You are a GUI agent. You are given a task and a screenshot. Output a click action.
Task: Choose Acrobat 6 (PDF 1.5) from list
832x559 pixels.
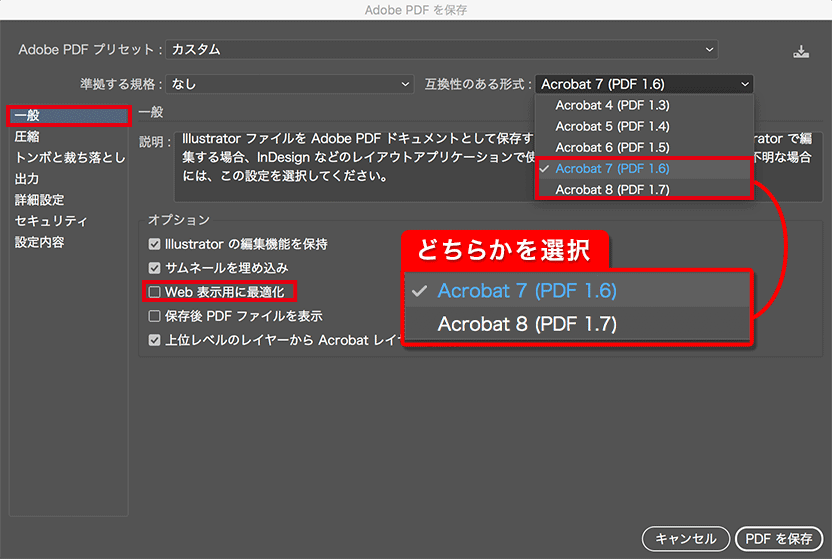pos(612,147)
